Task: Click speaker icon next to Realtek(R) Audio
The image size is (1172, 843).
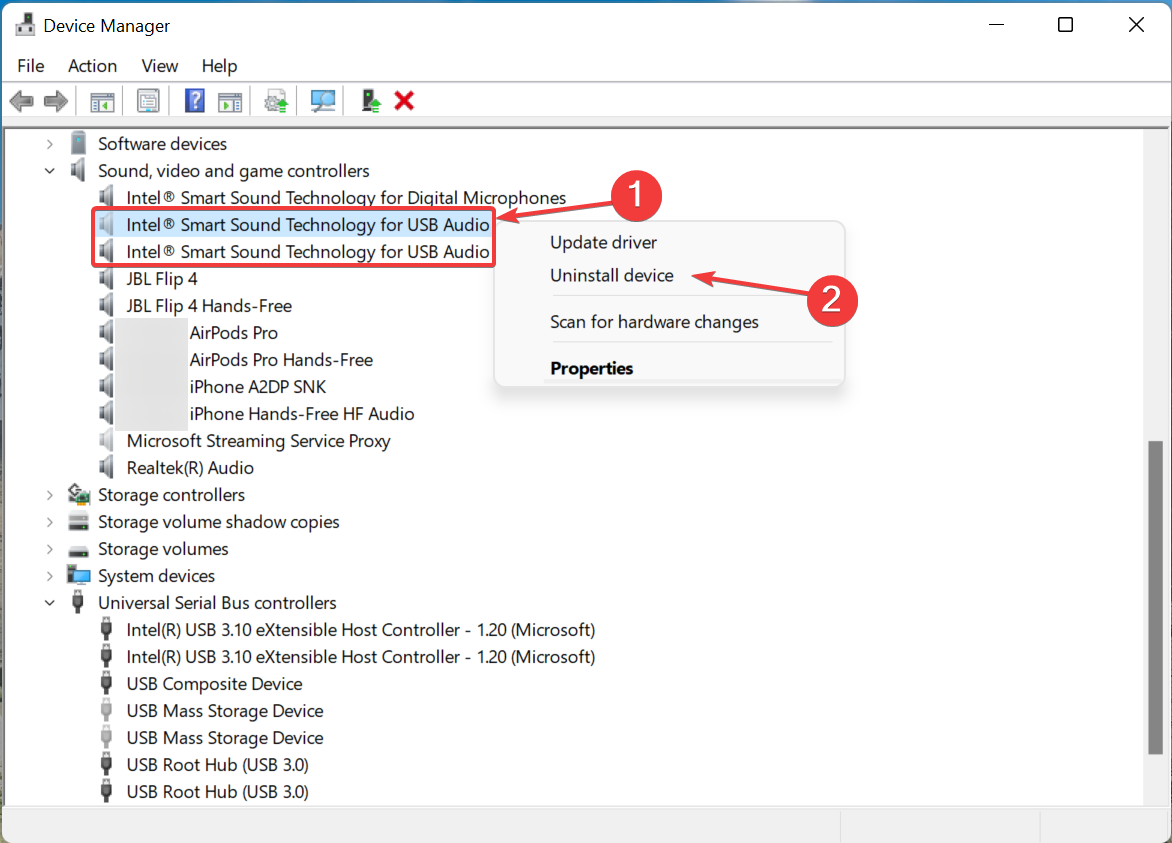Action: (x=106, y=467)
